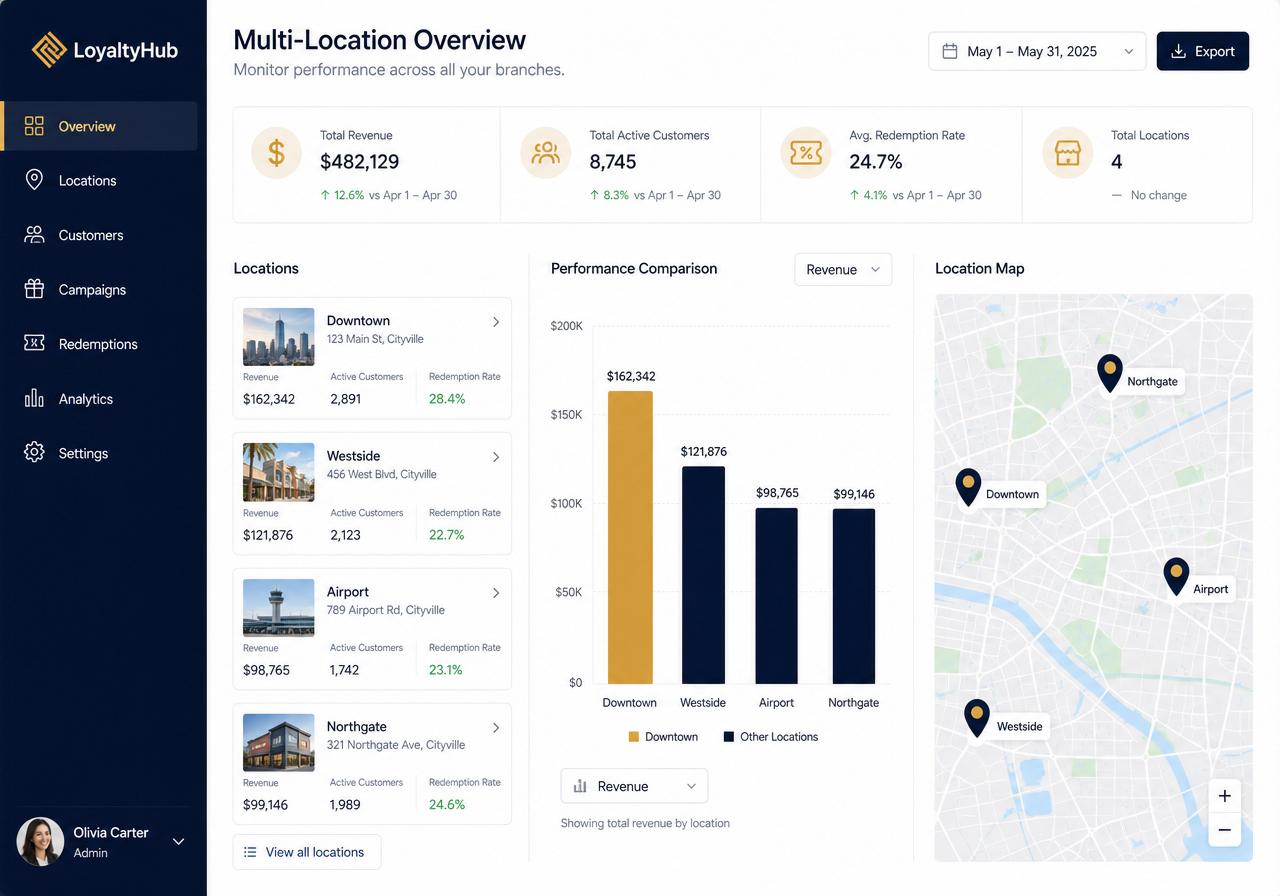Click the calendar icon in date picker
The height and width of the screenshot is (896, 1280).
[x=950, y=51]
